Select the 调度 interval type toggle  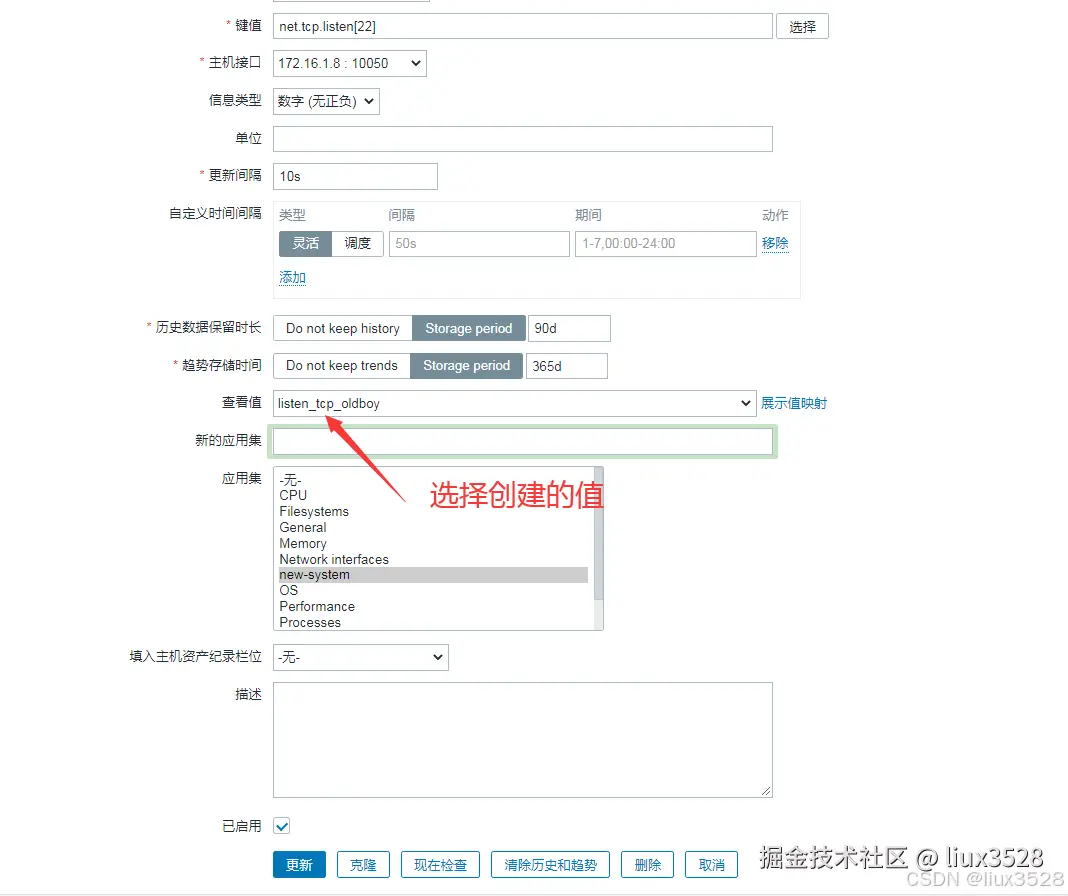pyautogui.click(x=358, y=243)
